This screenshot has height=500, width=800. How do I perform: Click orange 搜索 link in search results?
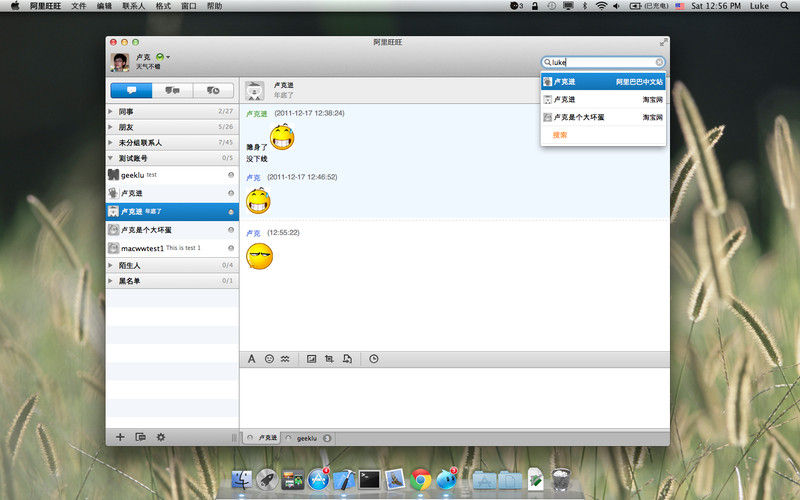coord(560,135)
